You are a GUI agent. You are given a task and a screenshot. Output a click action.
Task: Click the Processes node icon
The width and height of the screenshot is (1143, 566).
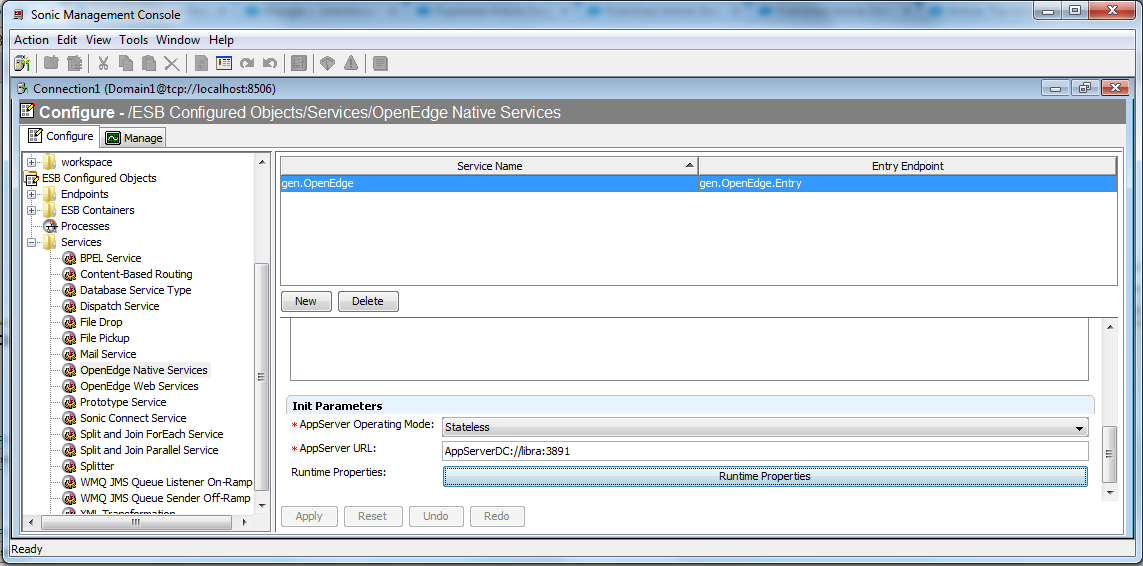pyautogui.click(x=50, y=226)
